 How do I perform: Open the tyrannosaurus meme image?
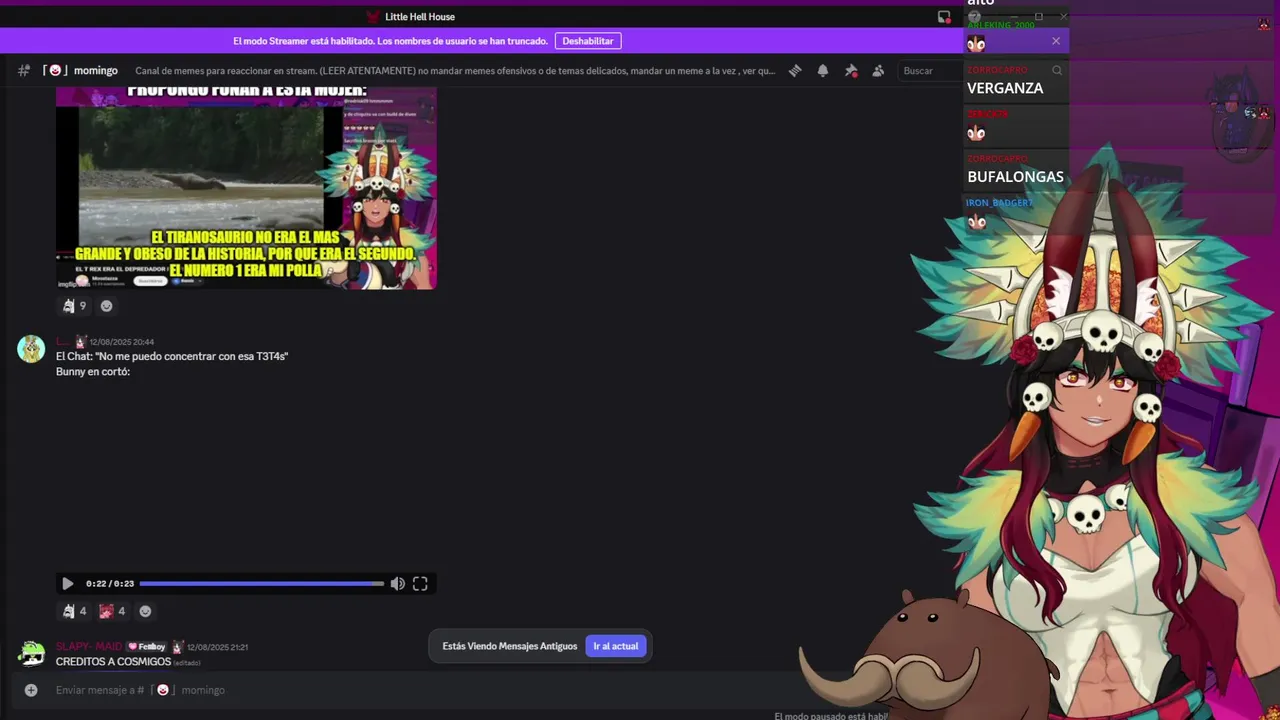[246, 188]
